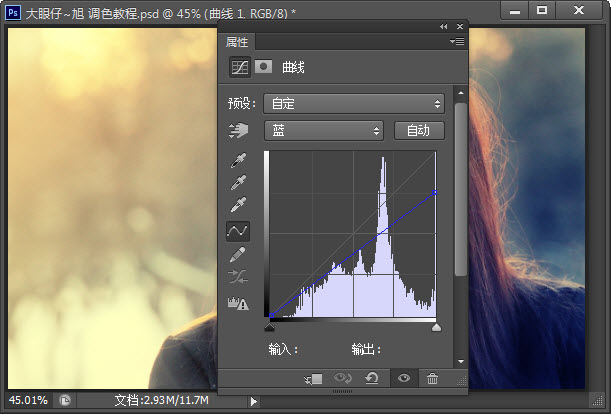Activate the on-image targeted adjustment hand tool
The image size is (611, 414).
pos(239,131)
